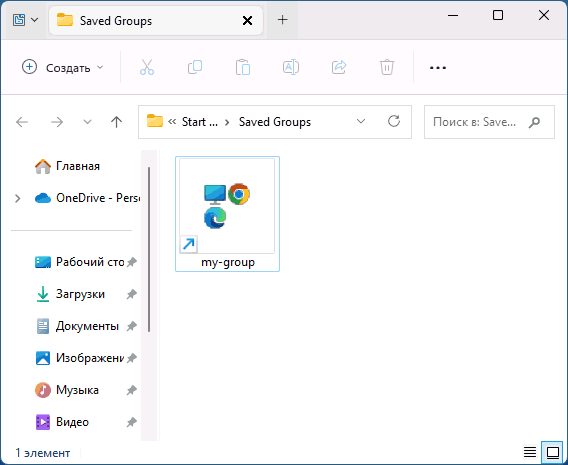568x465 pixels.
Task: Click the pin icon next to Музыка
Action: 131,390
